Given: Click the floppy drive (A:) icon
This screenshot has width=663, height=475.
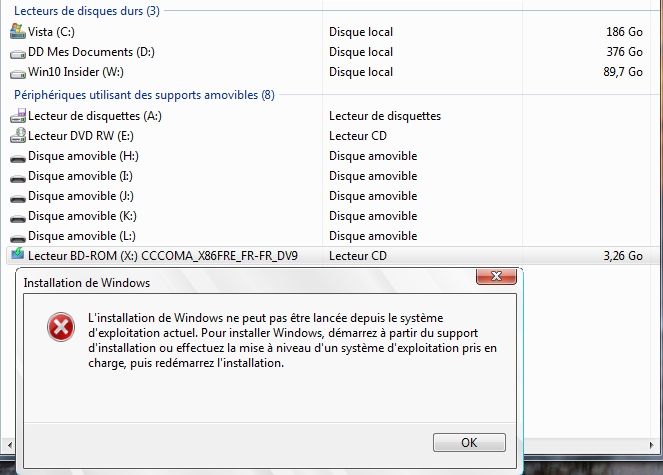Looking at the screenshot, I should (x=18, y=116).
